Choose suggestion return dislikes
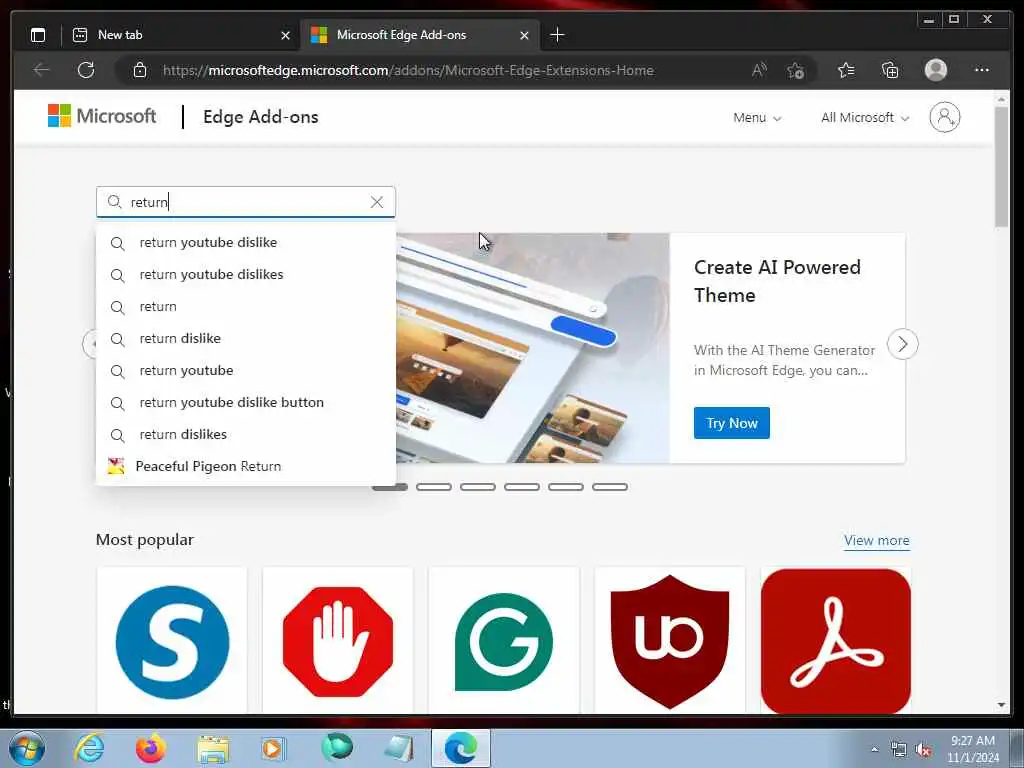 (246, 434)
